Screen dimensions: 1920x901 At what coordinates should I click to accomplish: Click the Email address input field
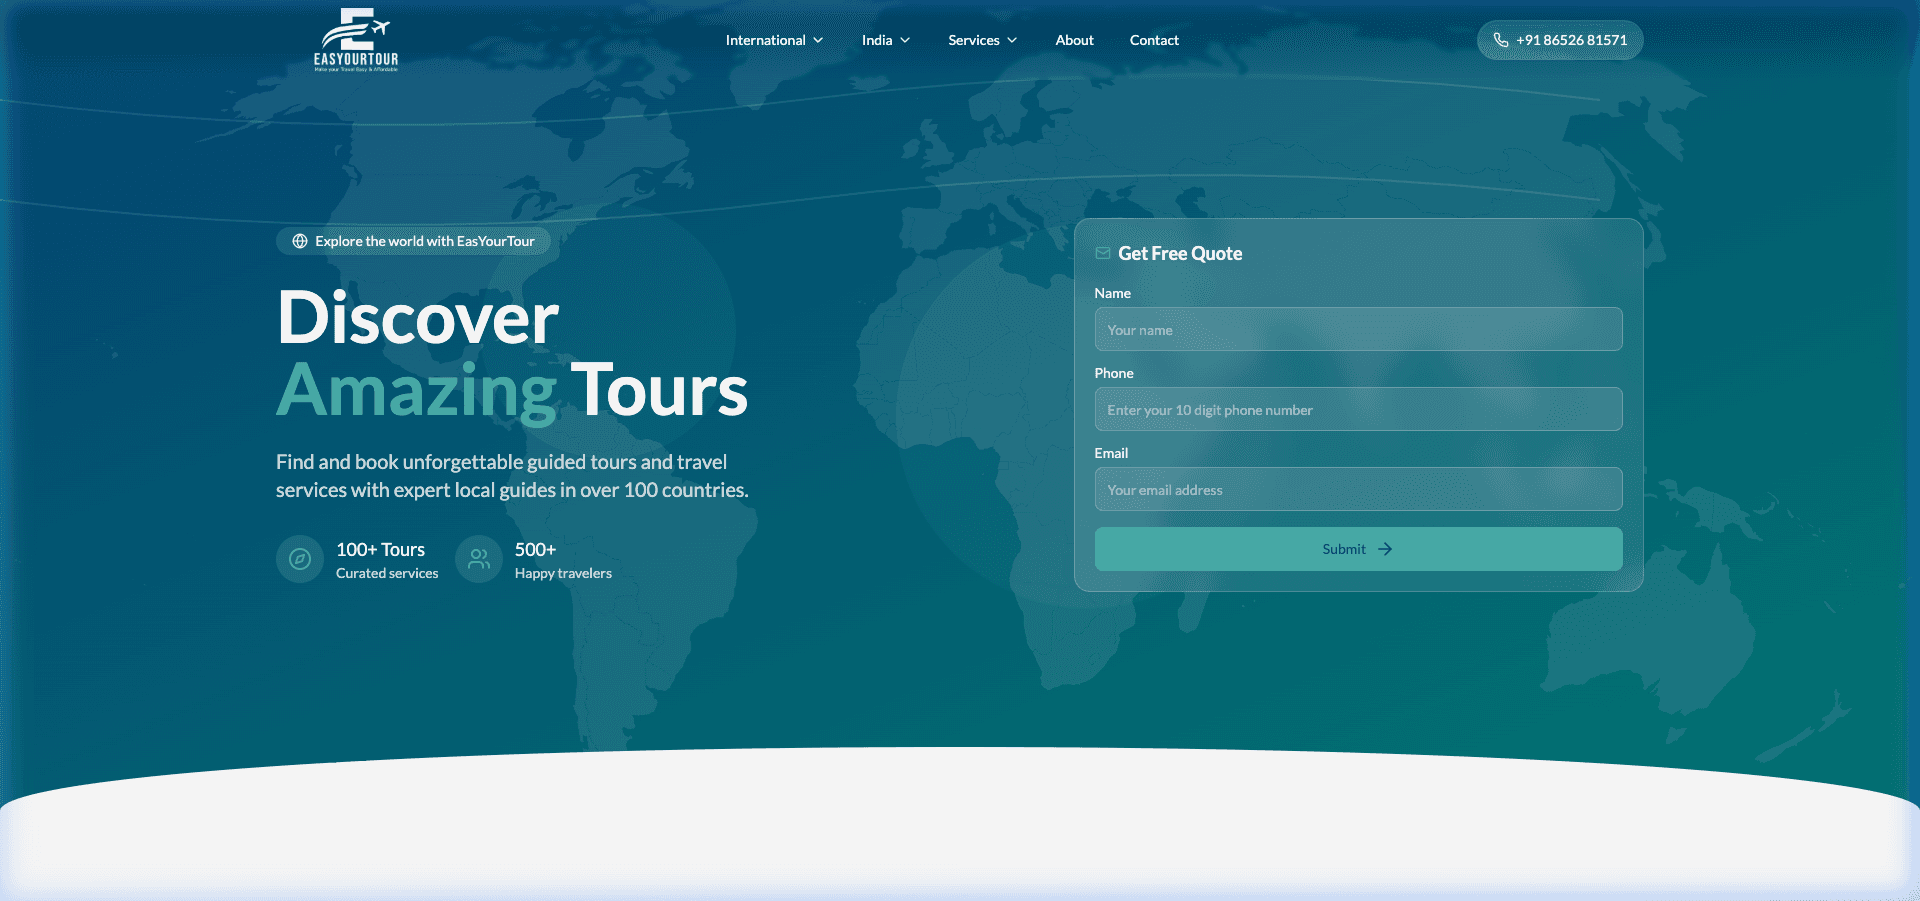[x=1358, y=489]
